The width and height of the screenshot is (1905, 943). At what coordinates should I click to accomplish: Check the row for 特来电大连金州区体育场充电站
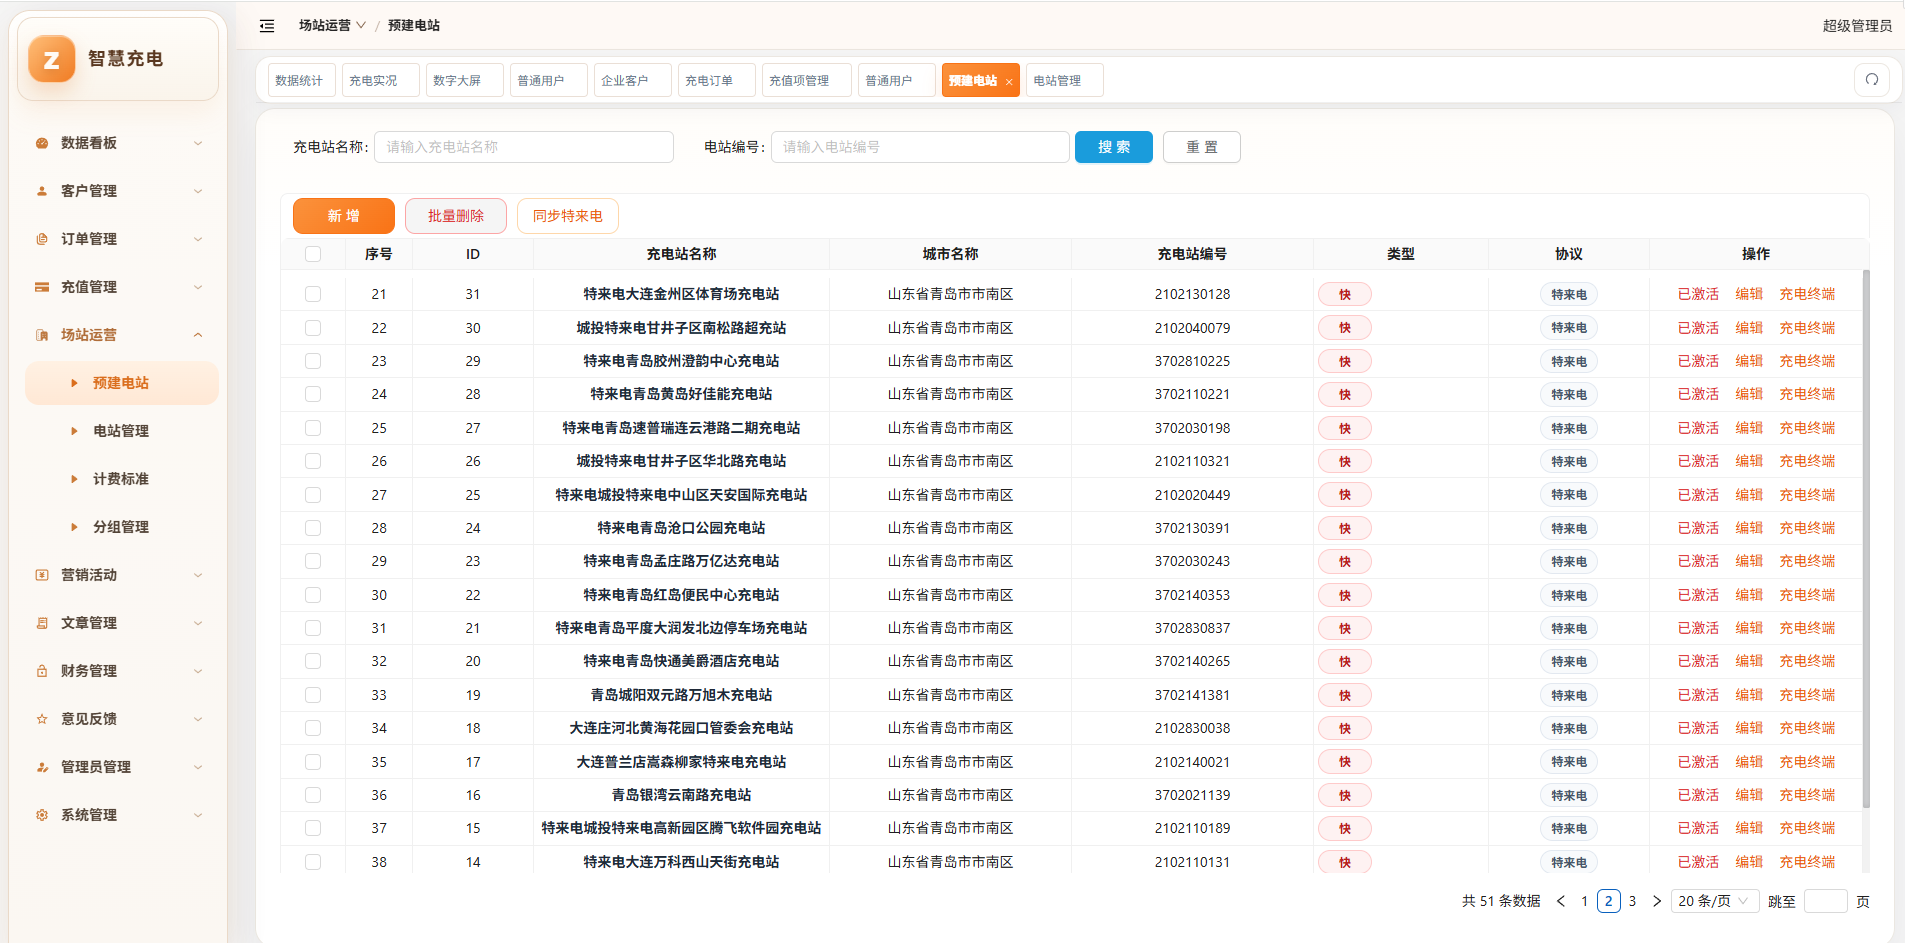tap(313, 294)
